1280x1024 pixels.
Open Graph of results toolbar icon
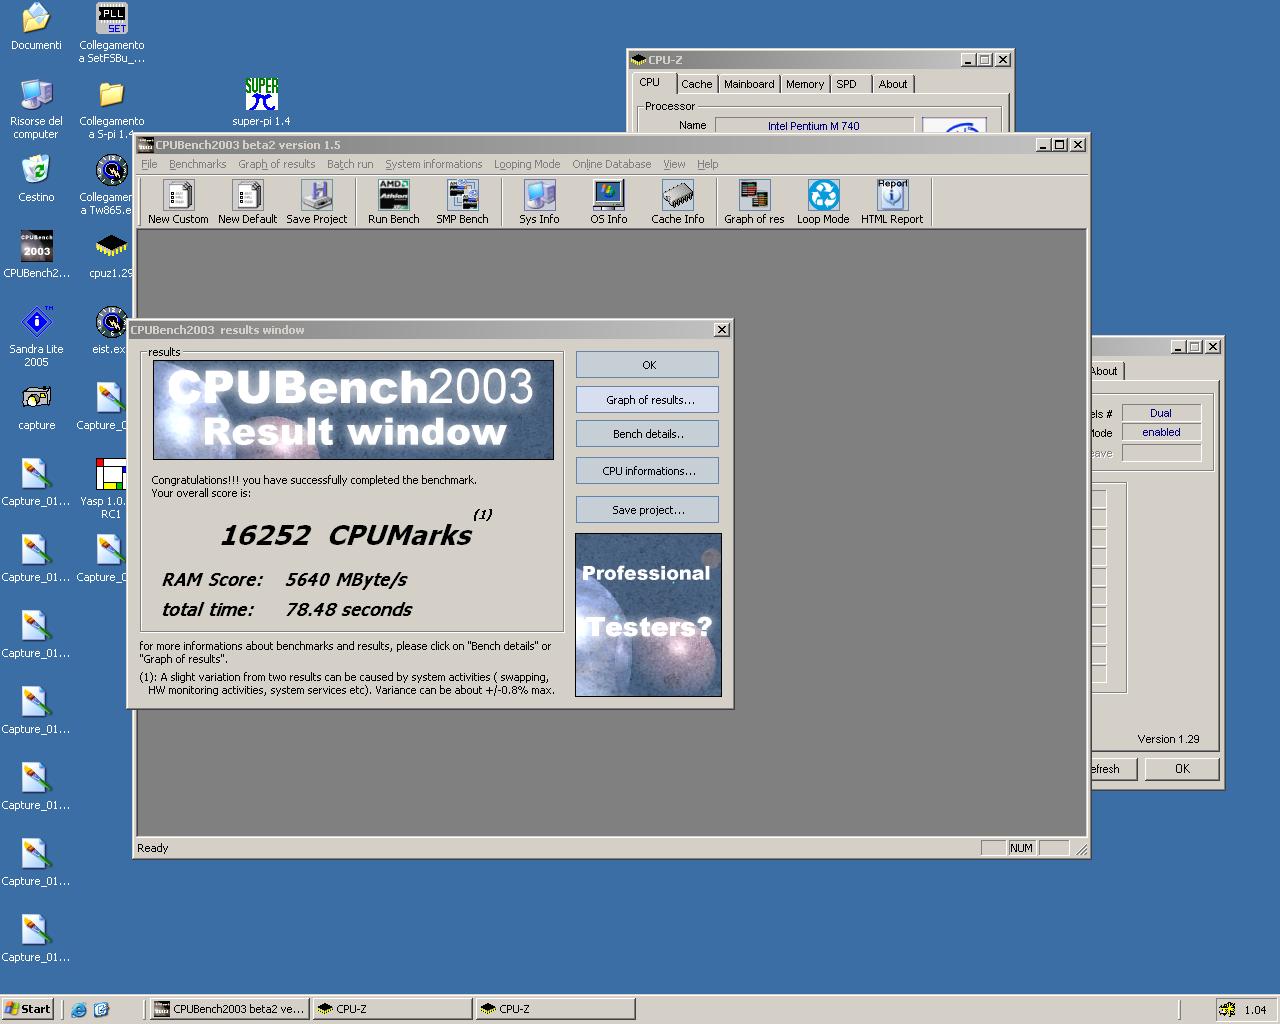[754, 202]
